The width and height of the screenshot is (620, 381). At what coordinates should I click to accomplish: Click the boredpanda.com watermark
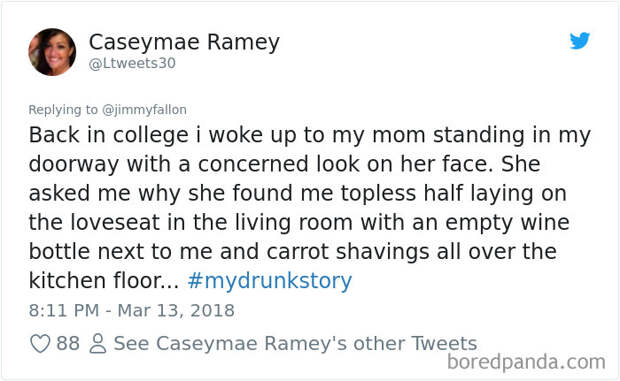[526, 362]
